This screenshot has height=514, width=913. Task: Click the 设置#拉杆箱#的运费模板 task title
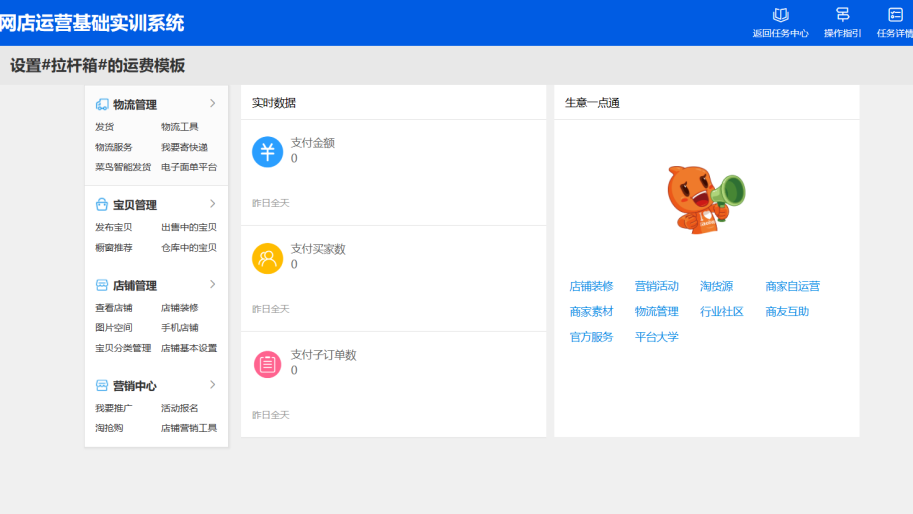[97, 65]
